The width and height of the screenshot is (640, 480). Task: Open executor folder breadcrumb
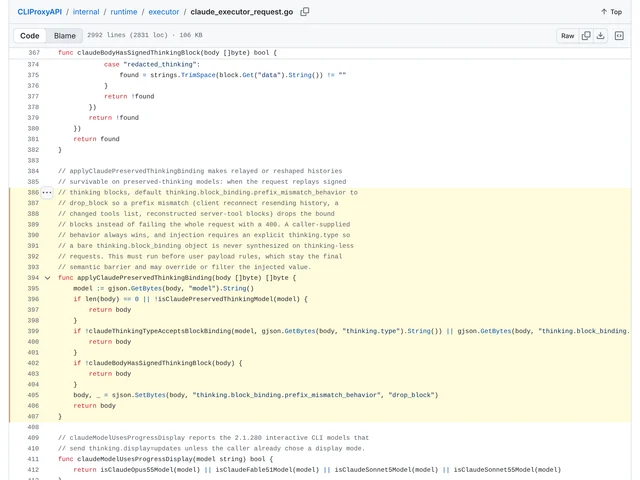tap(164, 12)
